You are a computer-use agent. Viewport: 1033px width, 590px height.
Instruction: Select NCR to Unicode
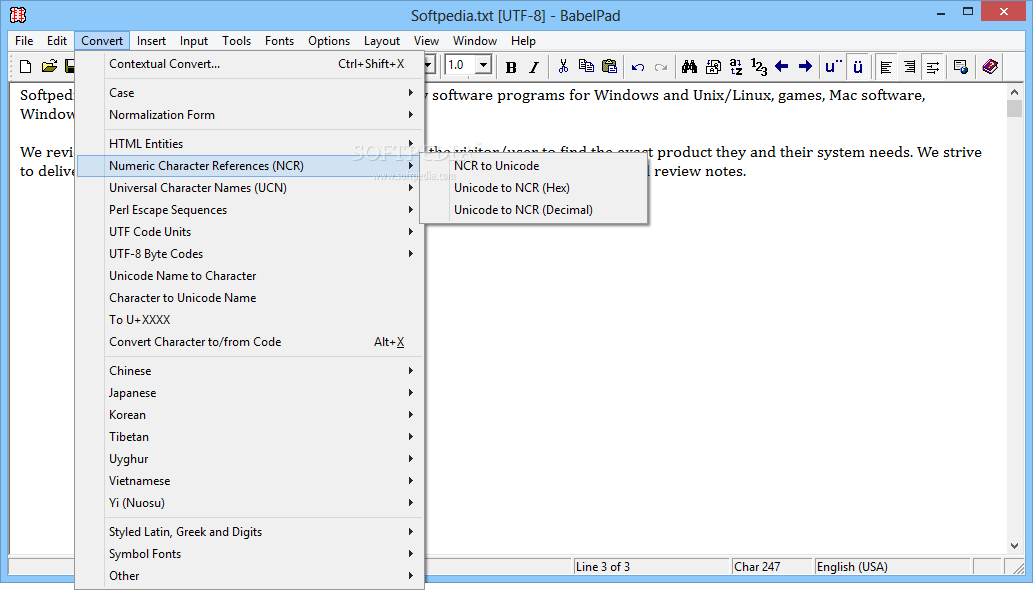[534, 166]
